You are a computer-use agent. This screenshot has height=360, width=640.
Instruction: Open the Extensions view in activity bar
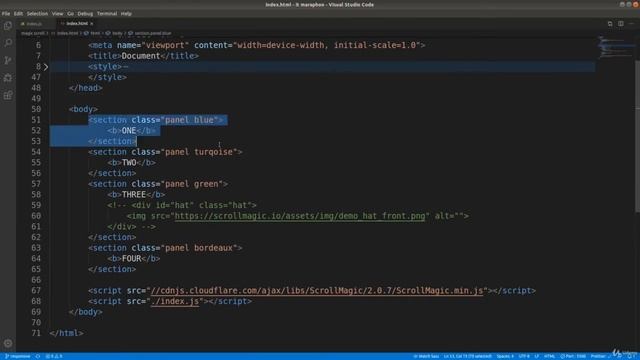coord(8,95)
